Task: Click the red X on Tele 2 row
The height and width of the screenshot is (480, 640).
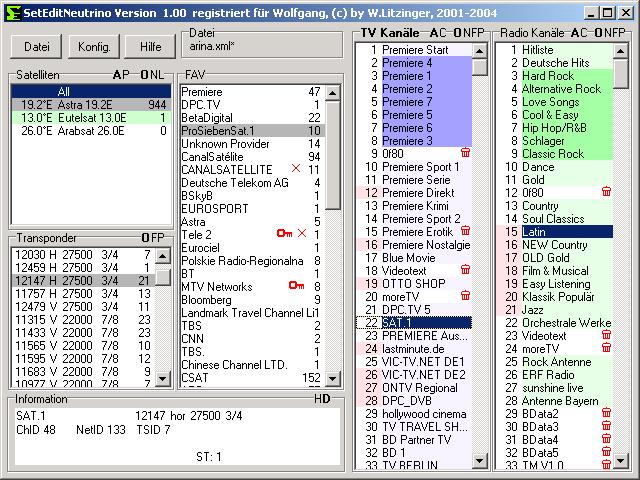Action: pos(302,233)
